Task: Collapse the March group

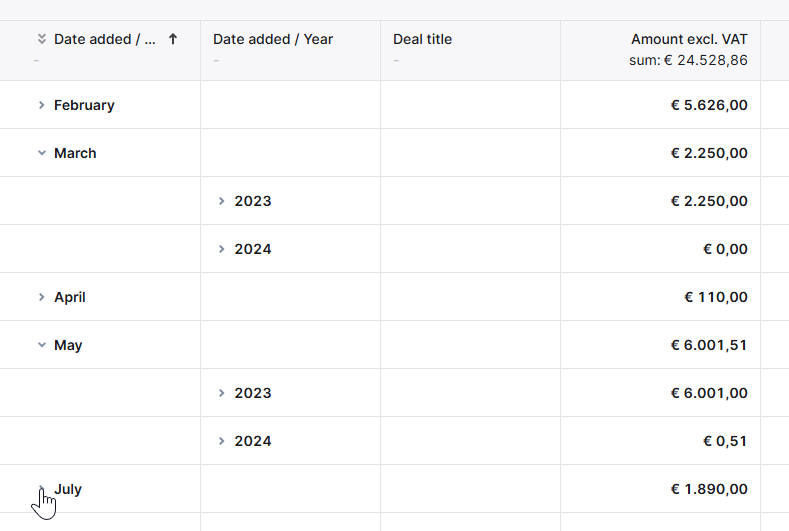Action: 42,153
